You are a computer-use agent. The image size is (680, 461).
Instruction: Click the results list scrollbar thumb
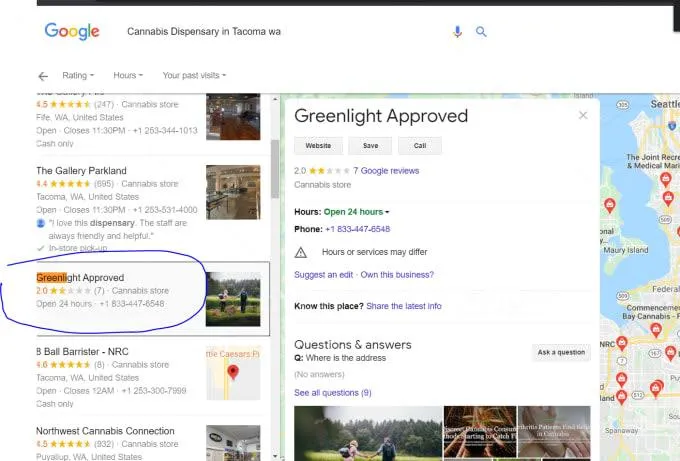[275, 169]
